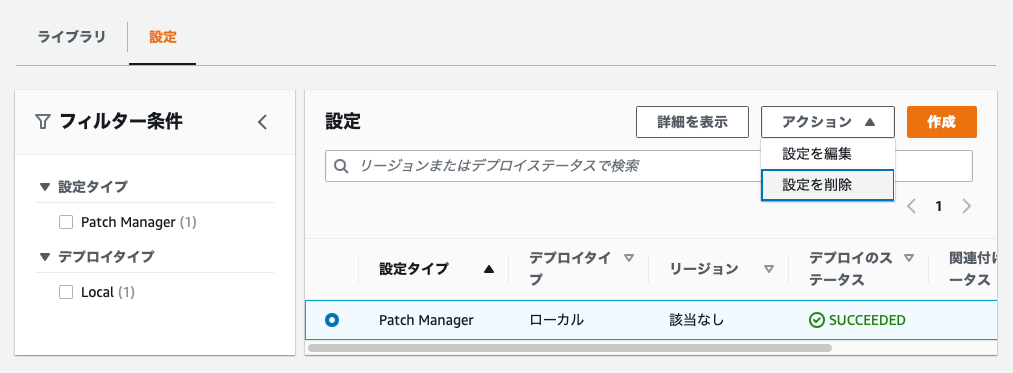Viewport: 1013px width, 373px height.
Task: Switch to the ライブラリ tab
Action: [72, 37]
